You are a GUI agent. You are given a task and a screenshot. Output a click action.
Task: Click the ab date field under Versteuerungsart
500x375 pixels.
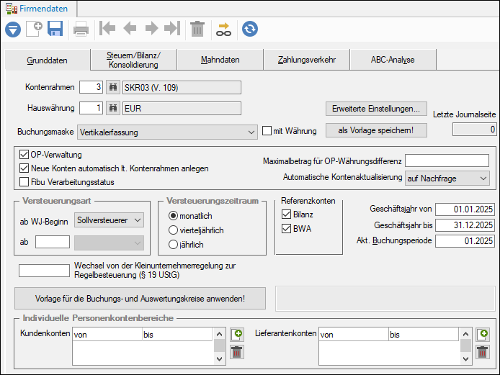(52, 242)
